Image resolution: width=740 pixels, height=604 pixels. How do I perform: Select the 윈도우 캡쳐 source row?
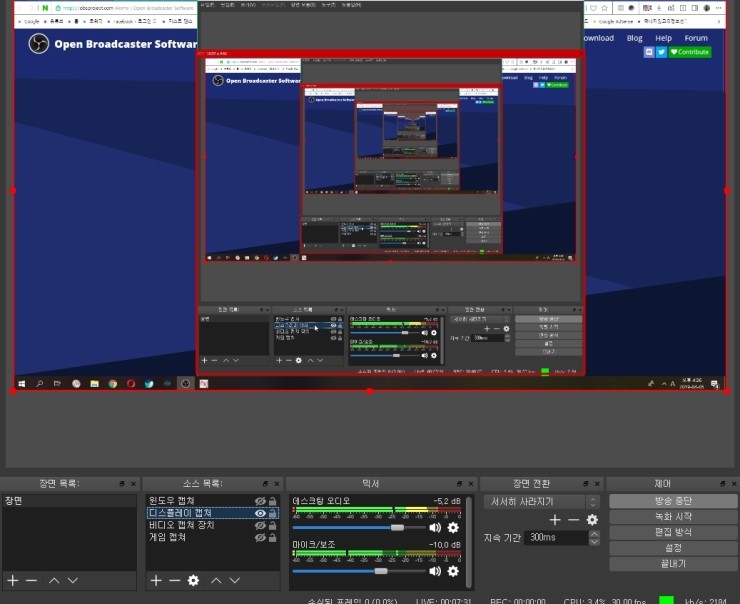pos(212,501)
